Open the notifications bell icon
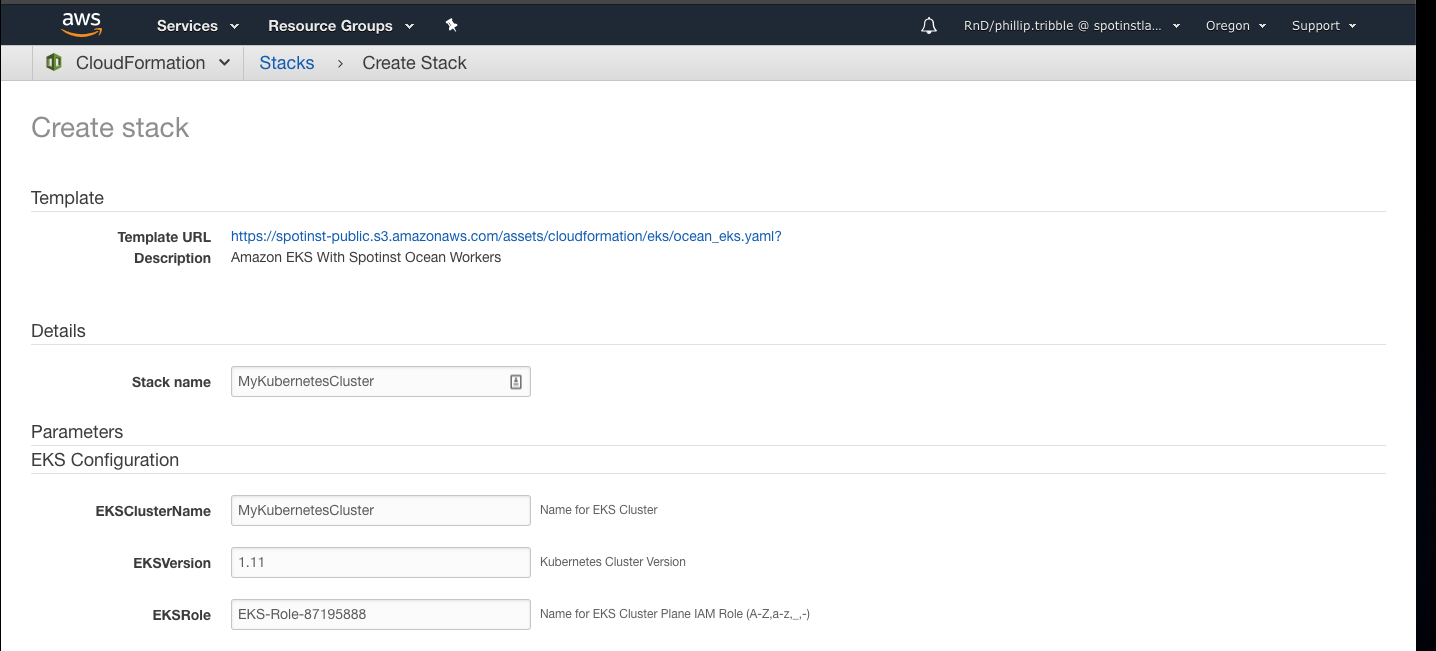Viewport: 1436px width, 651px height. tap(929, 26)
